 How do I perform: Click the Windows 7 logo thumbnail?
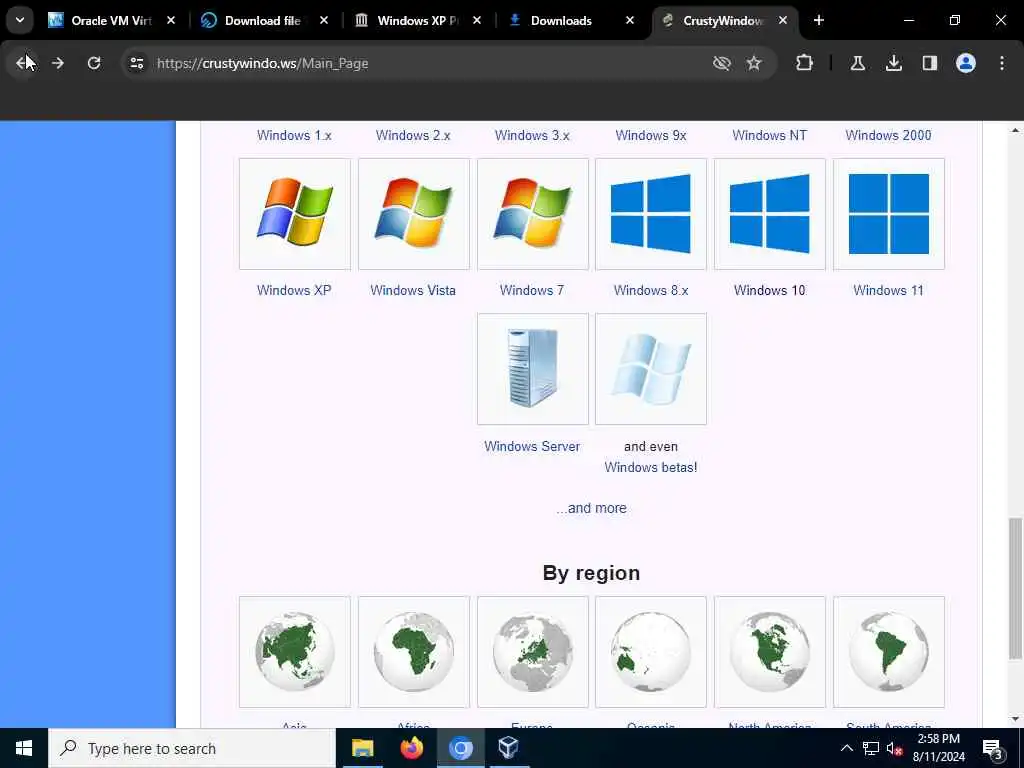(x=532, y=214)
